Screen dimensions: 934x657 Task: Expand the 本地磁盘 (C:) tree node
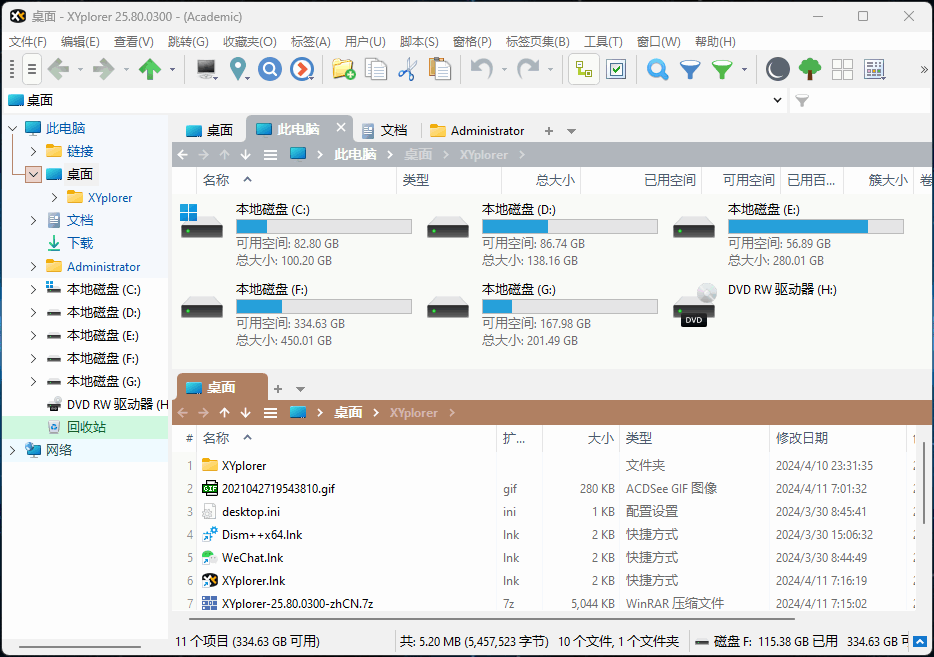coord(33,289)
